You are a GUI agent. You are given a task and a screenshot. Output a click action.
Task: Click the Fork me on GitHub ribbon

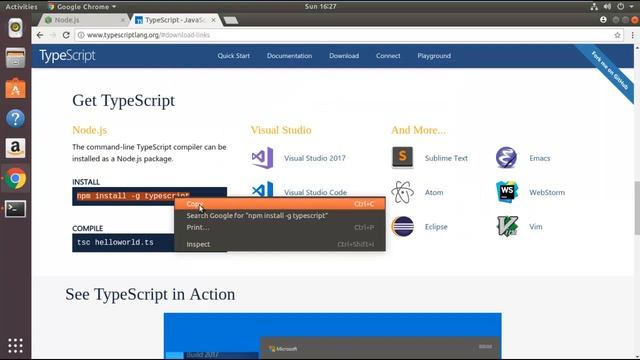click(x=610, y=71)
